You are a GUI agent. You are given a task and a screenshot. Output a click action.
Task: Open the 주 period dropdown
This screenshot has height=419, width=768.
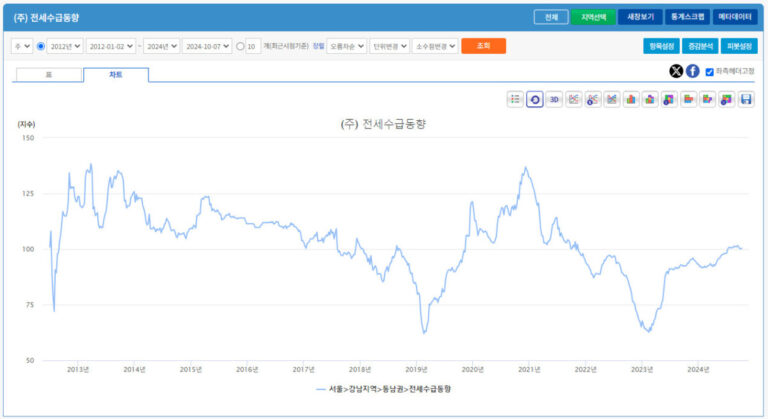pyautogui.click(x=22, y=46)
